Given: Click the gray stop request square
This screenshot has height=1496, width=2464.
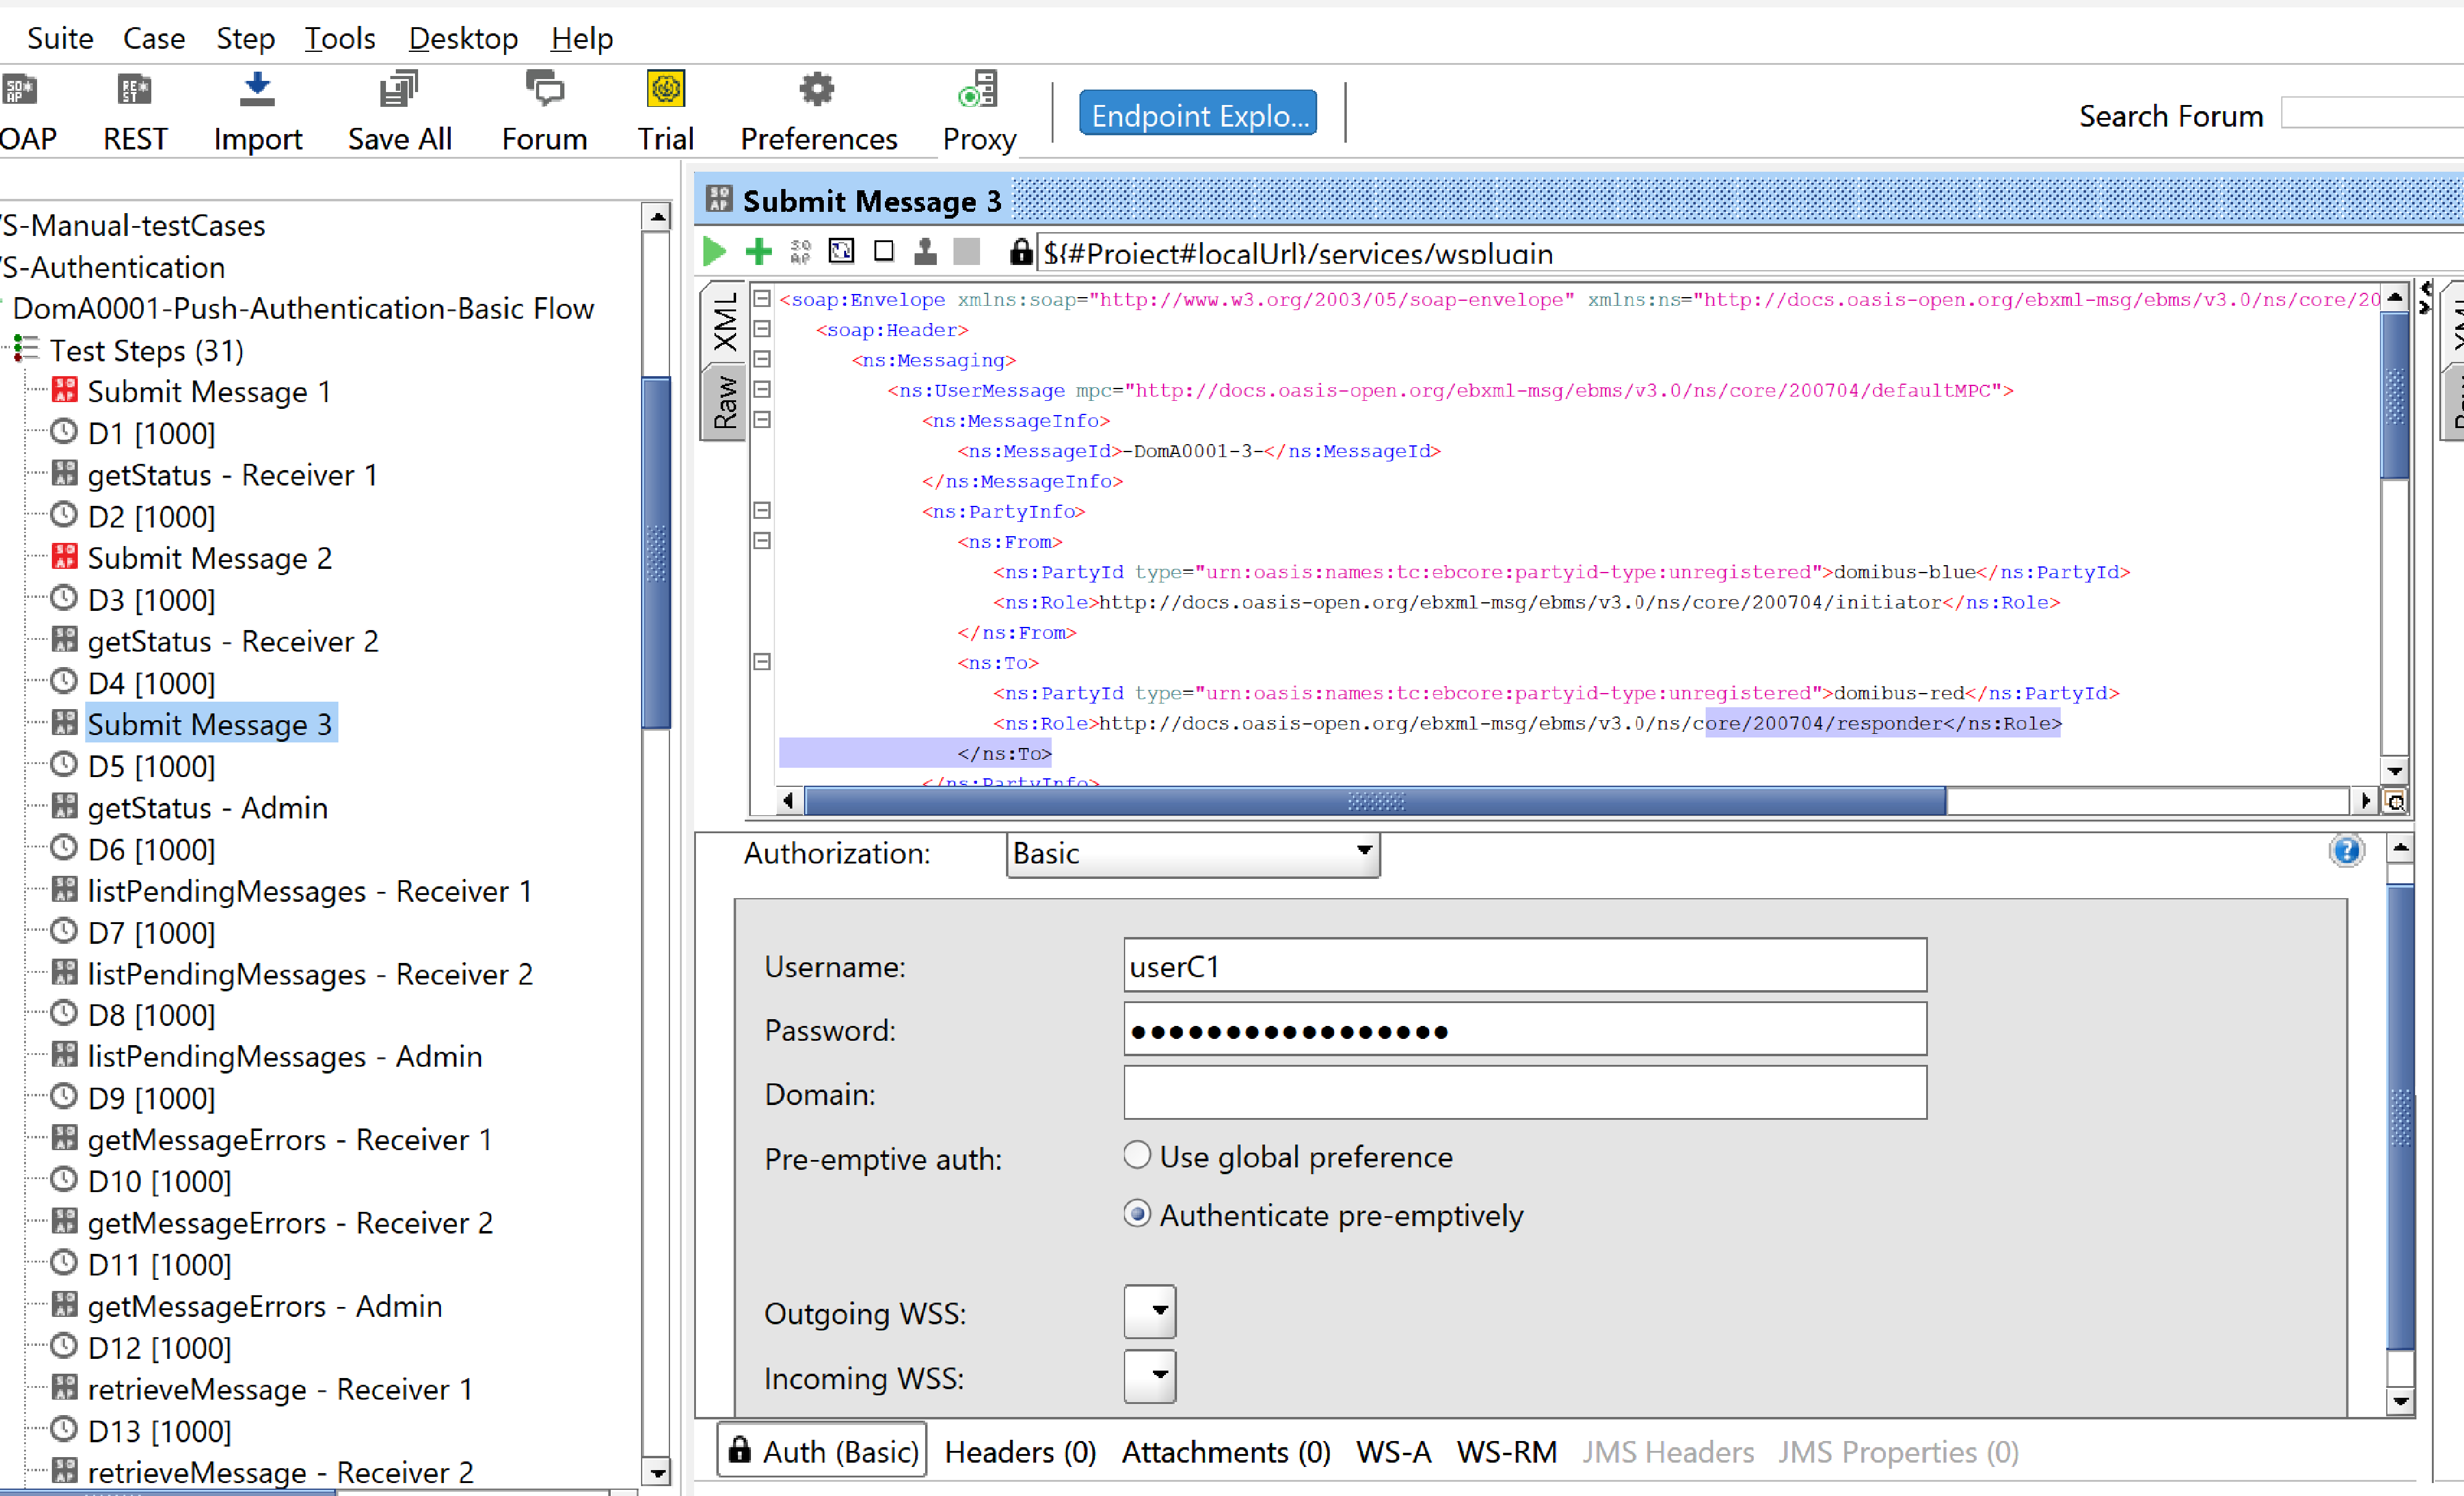Looking at the screenshot, I should coord(967,251).
